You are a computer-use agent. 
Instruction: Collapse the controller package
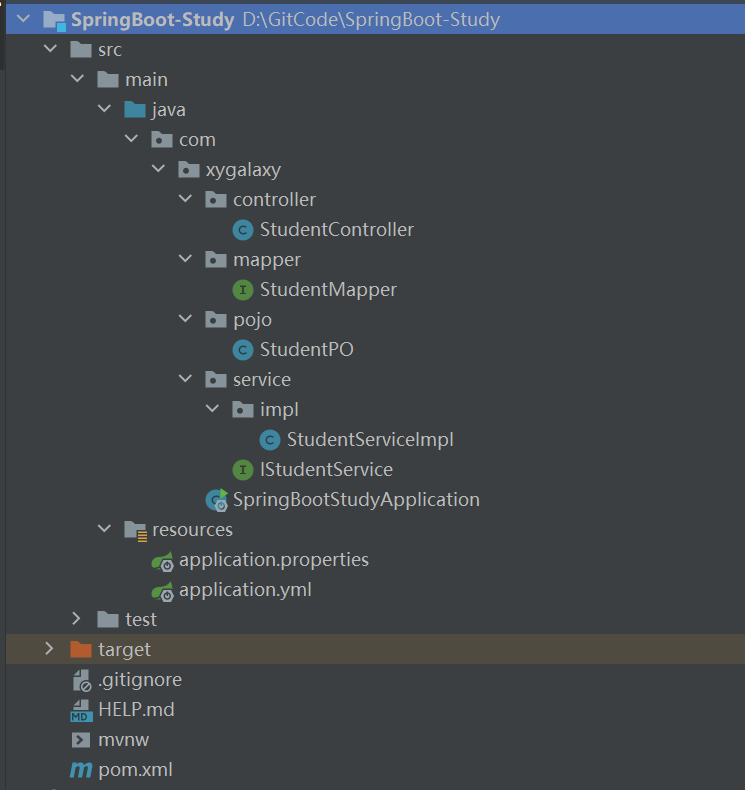click(184, 200)
